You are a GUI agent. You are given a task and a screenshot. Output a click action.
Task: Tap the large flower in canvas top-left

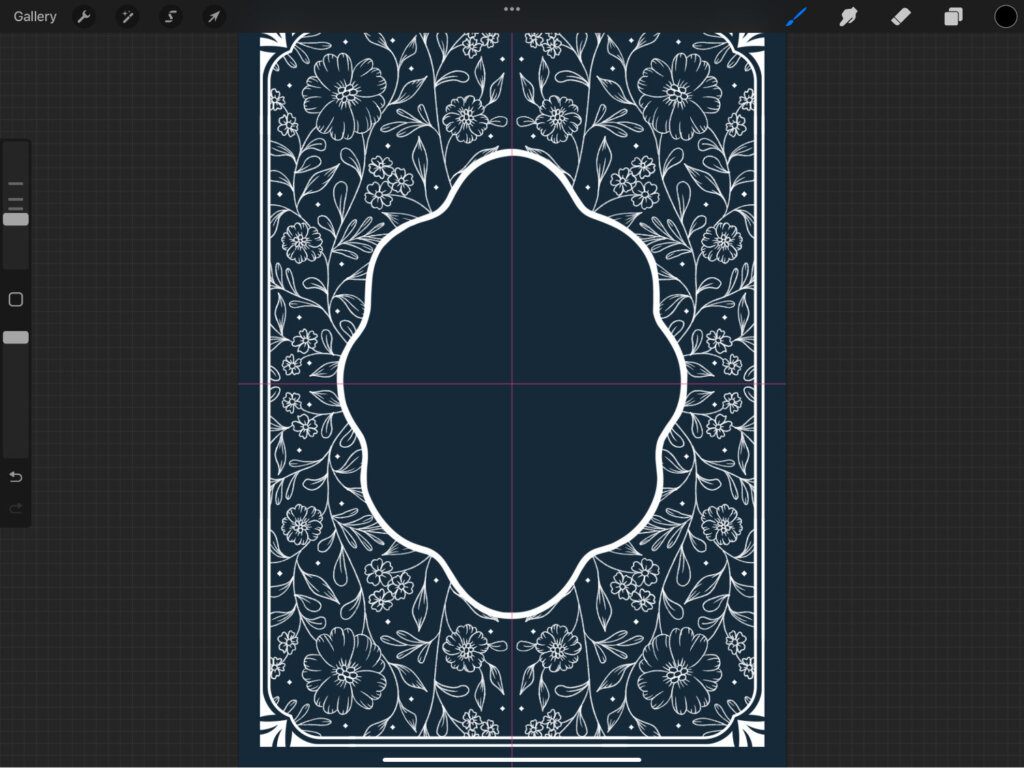point(344,95)
